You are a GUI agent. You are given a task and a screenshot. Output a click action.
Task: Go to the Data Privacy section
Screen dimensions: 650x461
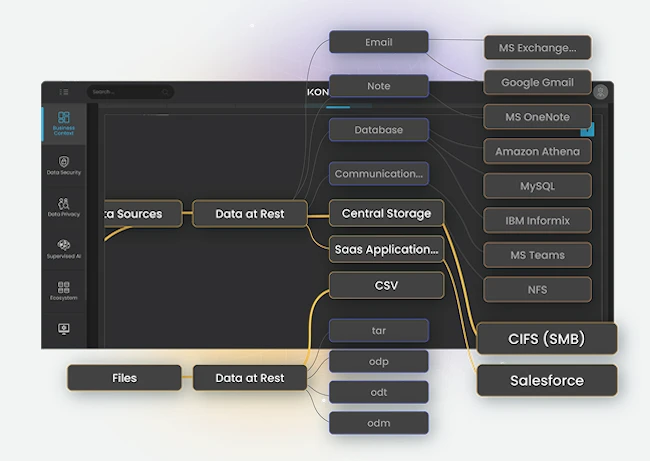click(x=63, y=207)
